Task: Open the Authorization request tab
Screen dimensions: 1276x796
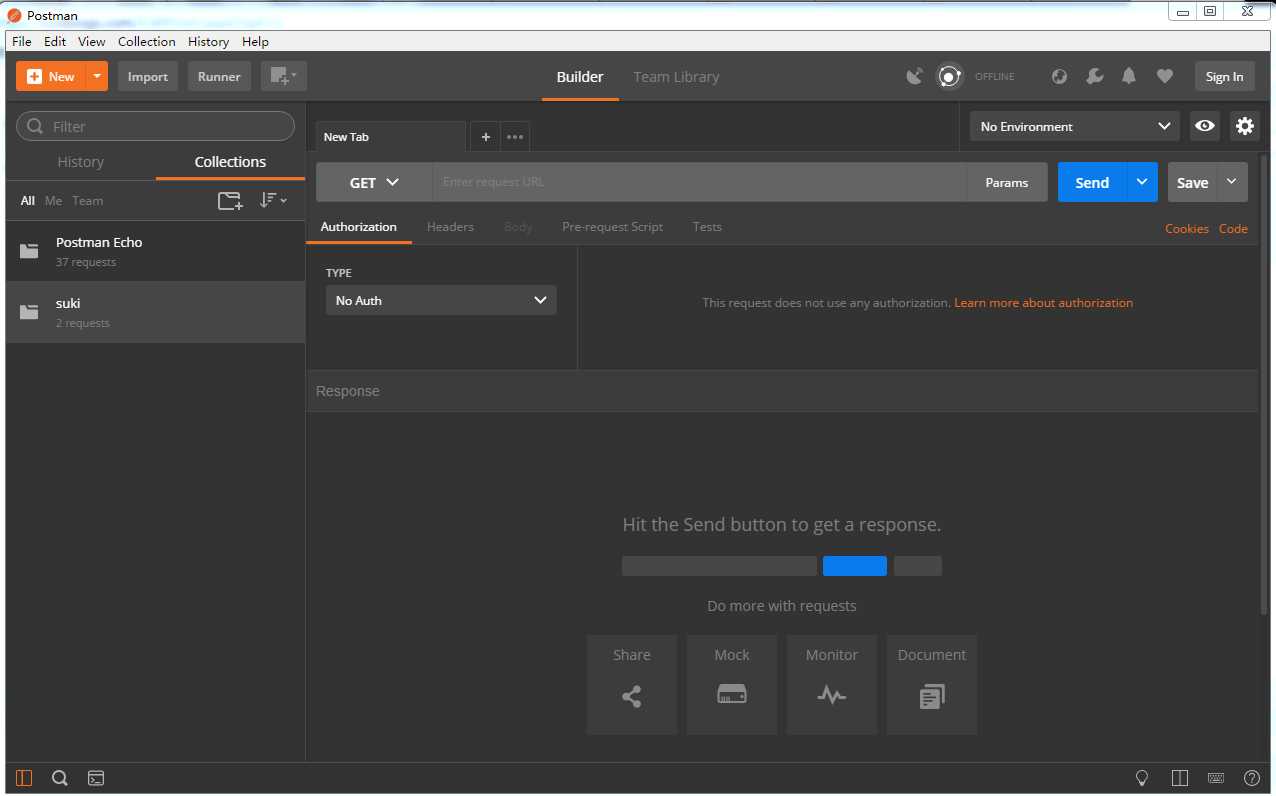Action: [x=359, y=227]
